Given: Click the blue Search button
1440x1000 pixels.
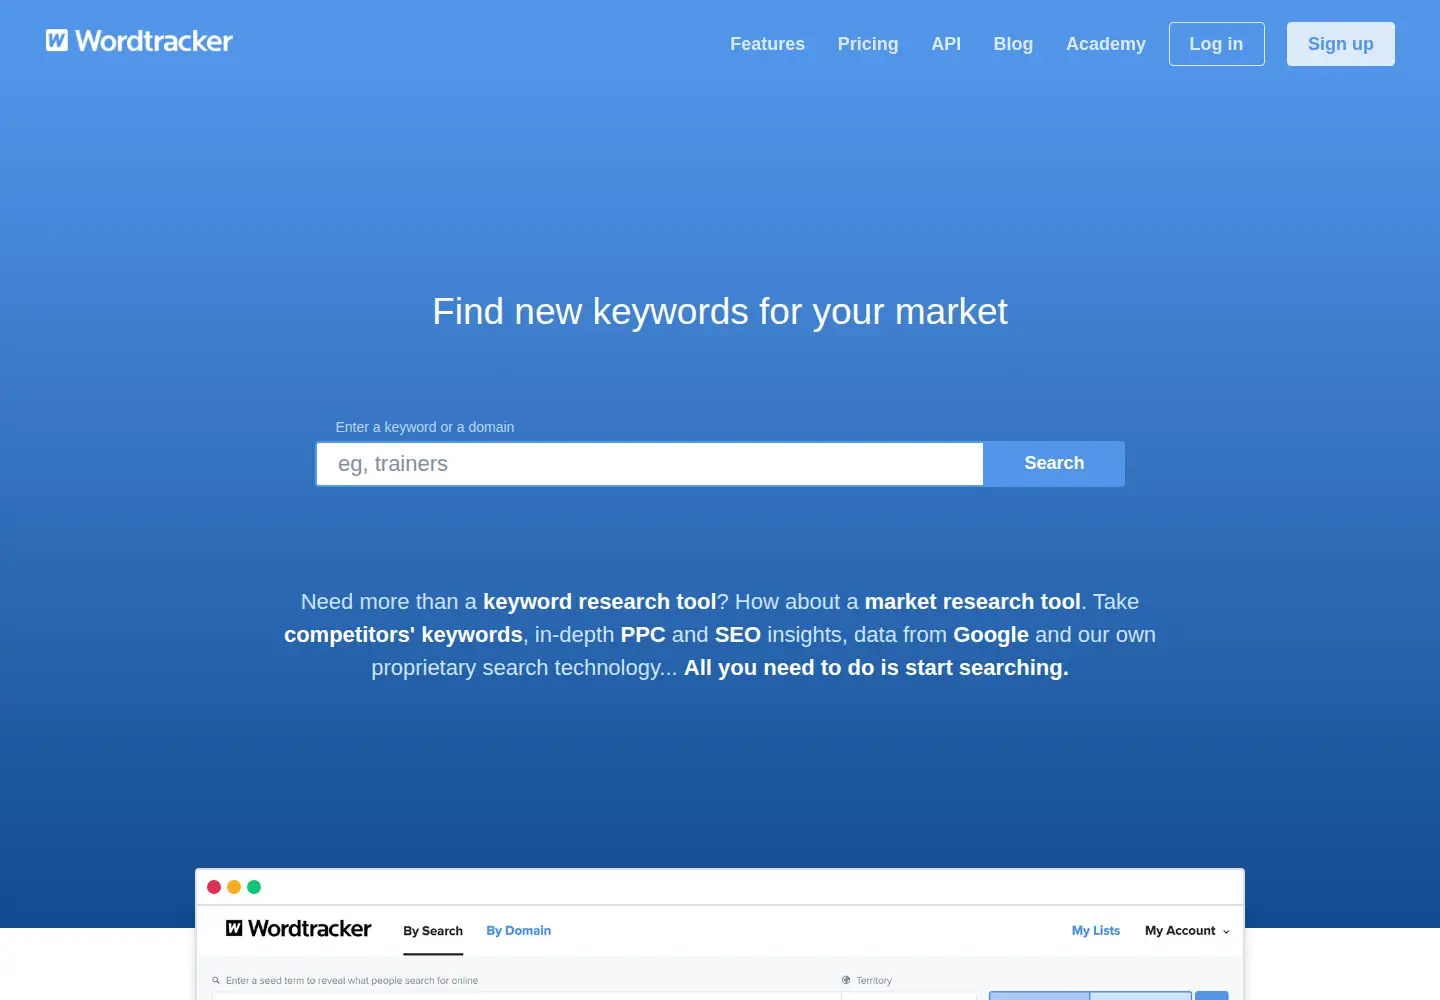Looking at the screenshot, I should (x=1054, y=463).
